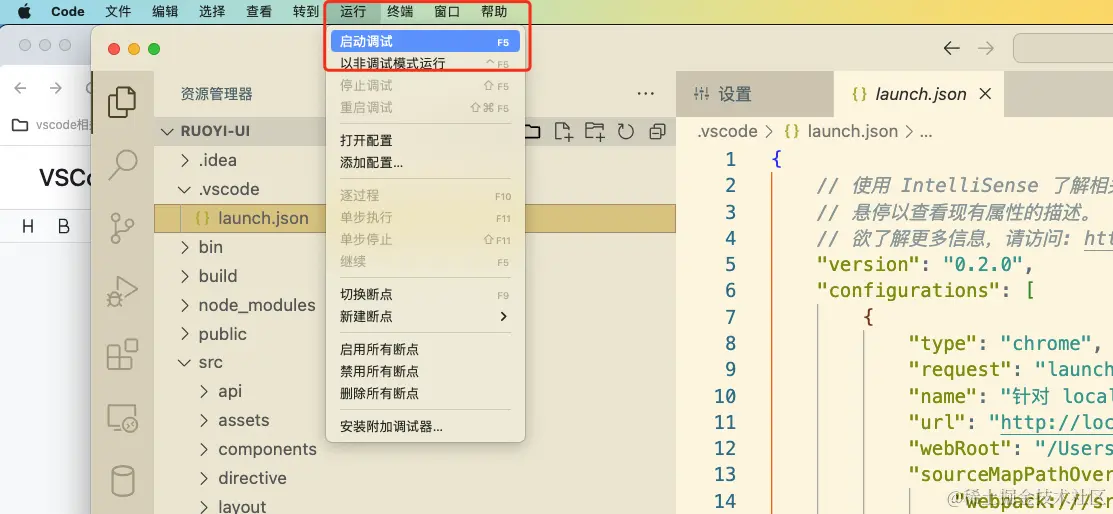Open Source Control view in activity bar

[x=122, y=228]
